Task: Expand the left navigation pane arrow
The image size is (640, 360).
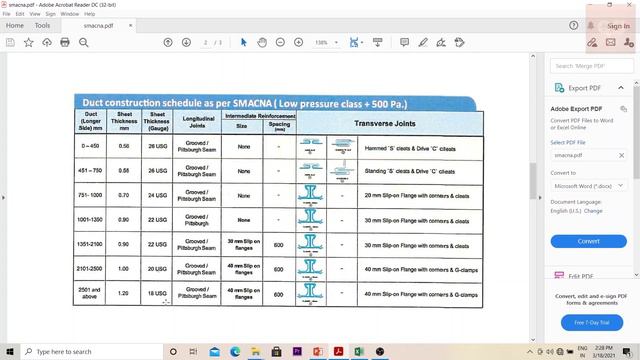Action: pyautogui.click(x=3, y=198)
